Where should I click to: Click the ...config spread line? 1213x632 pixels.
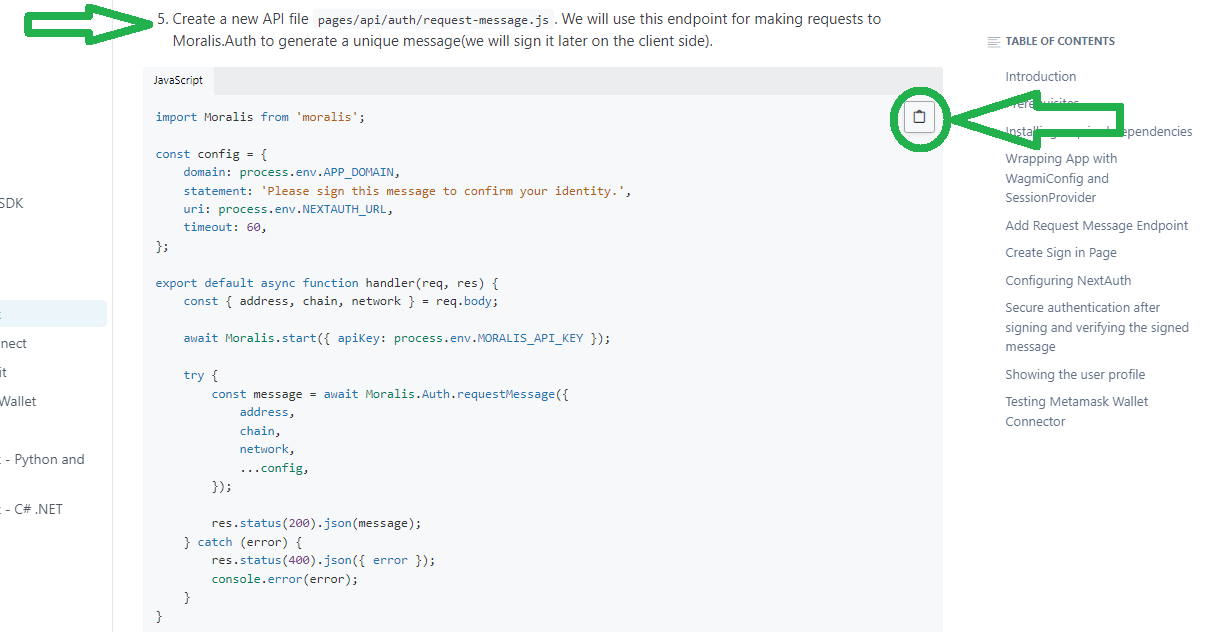tap(274, 468)
